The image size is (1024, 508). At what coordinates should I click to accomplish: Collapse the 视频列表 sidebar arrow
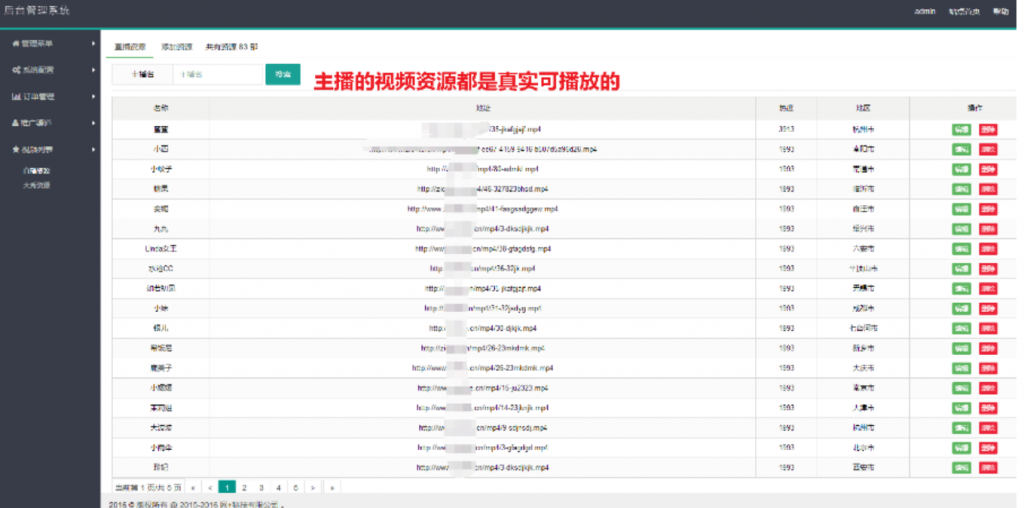(x=94, y=150)
